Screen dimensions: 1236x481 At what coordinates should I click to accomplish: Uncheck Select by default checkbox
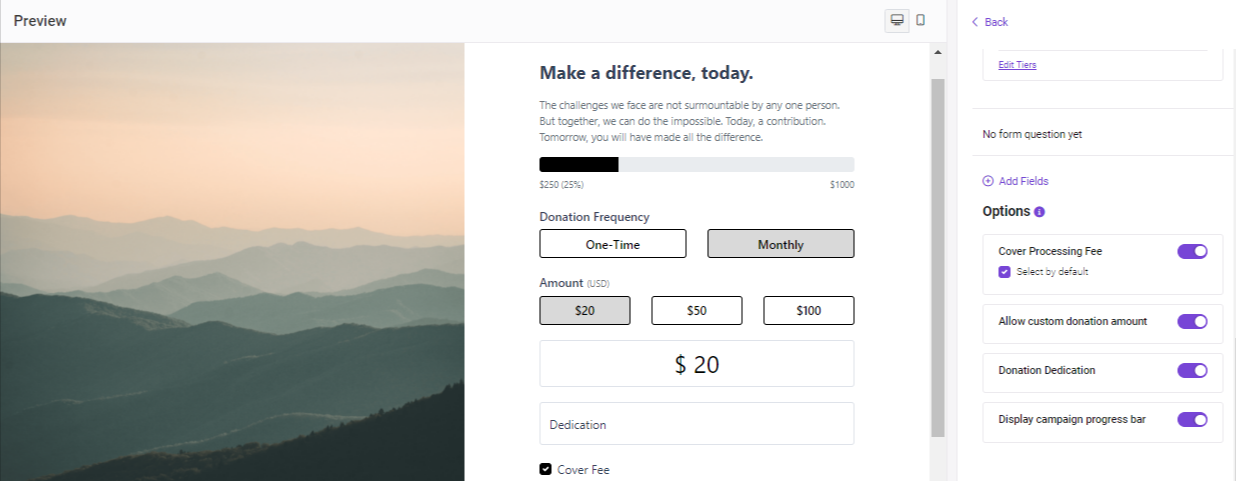(x=1004, y=272)
